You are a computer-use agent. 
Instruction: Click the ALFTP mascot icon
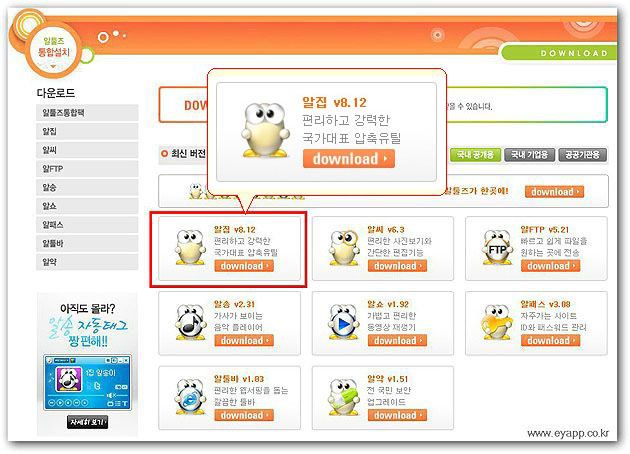pos(497,247)
